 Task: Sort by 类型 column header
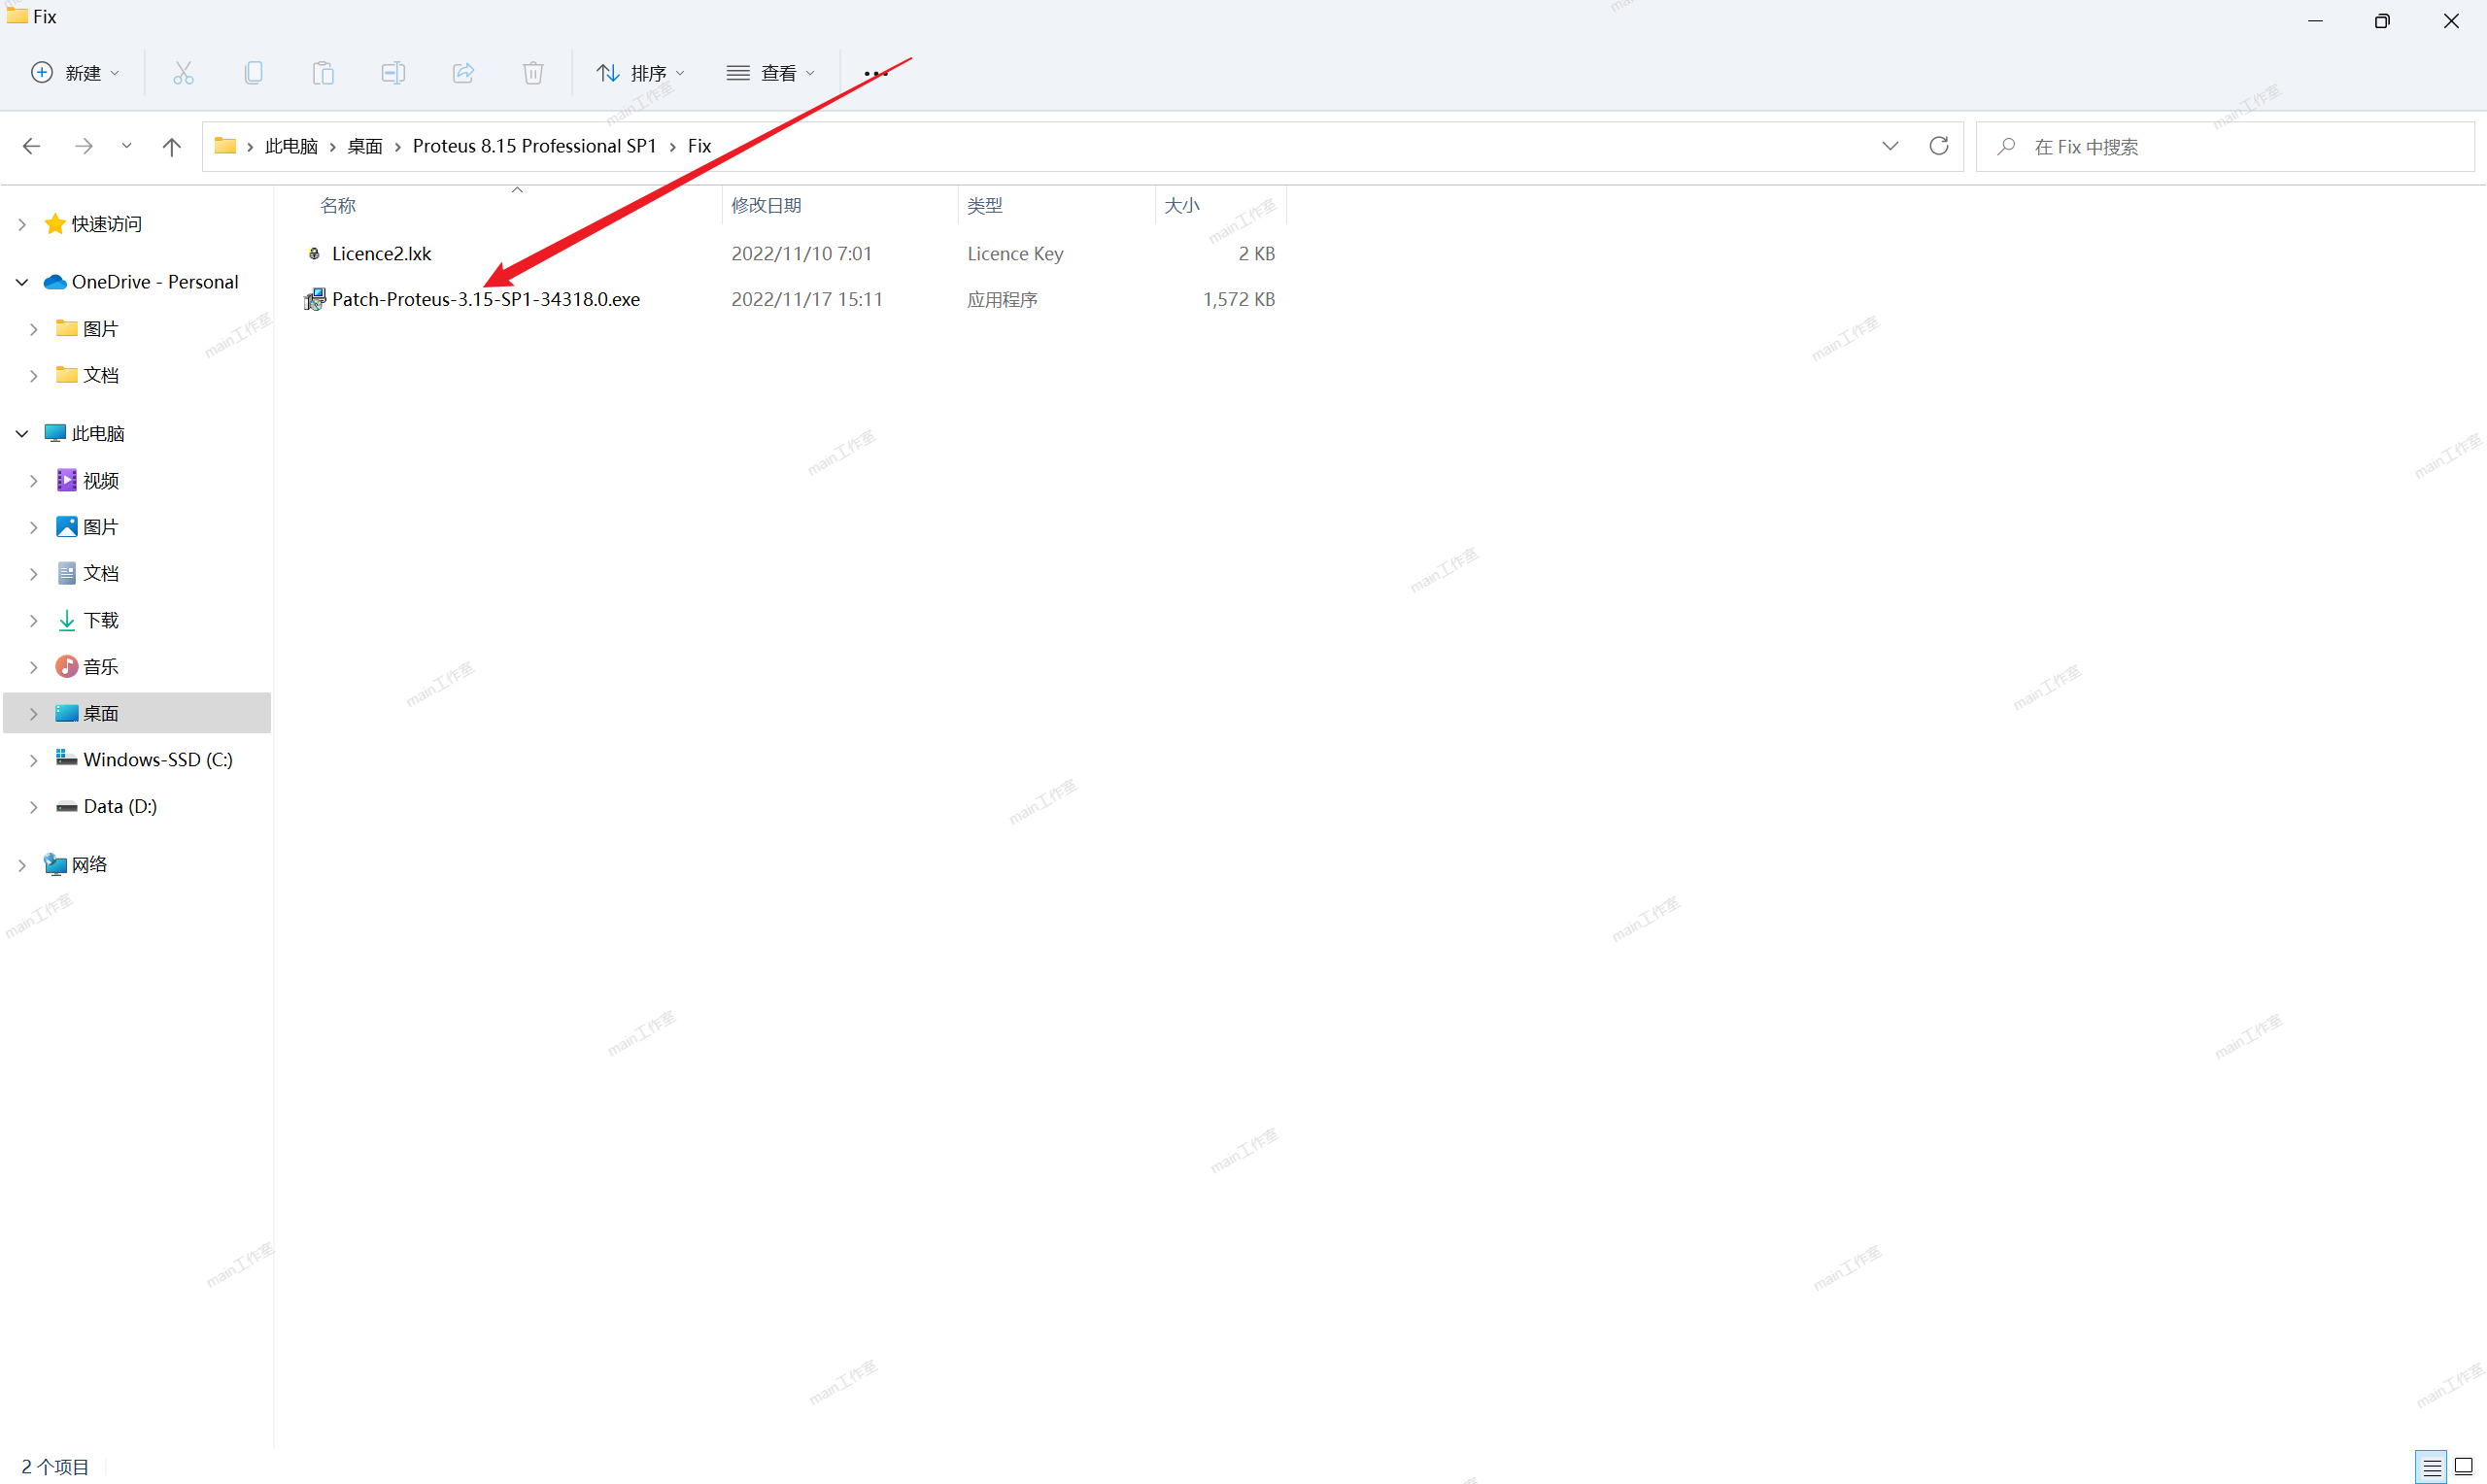coord(985,205)
